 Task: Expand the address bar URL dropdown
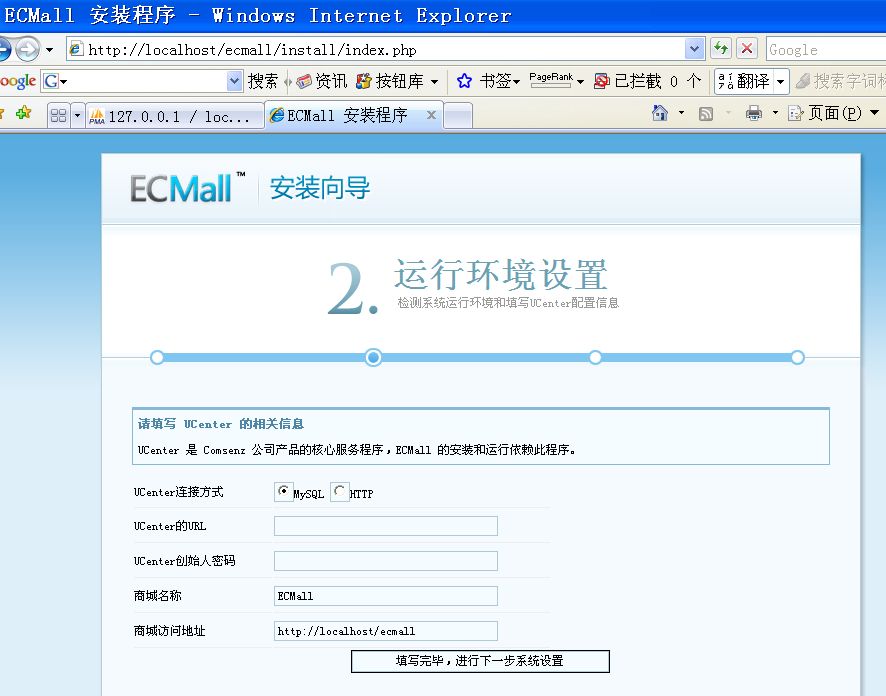point(694,49)
